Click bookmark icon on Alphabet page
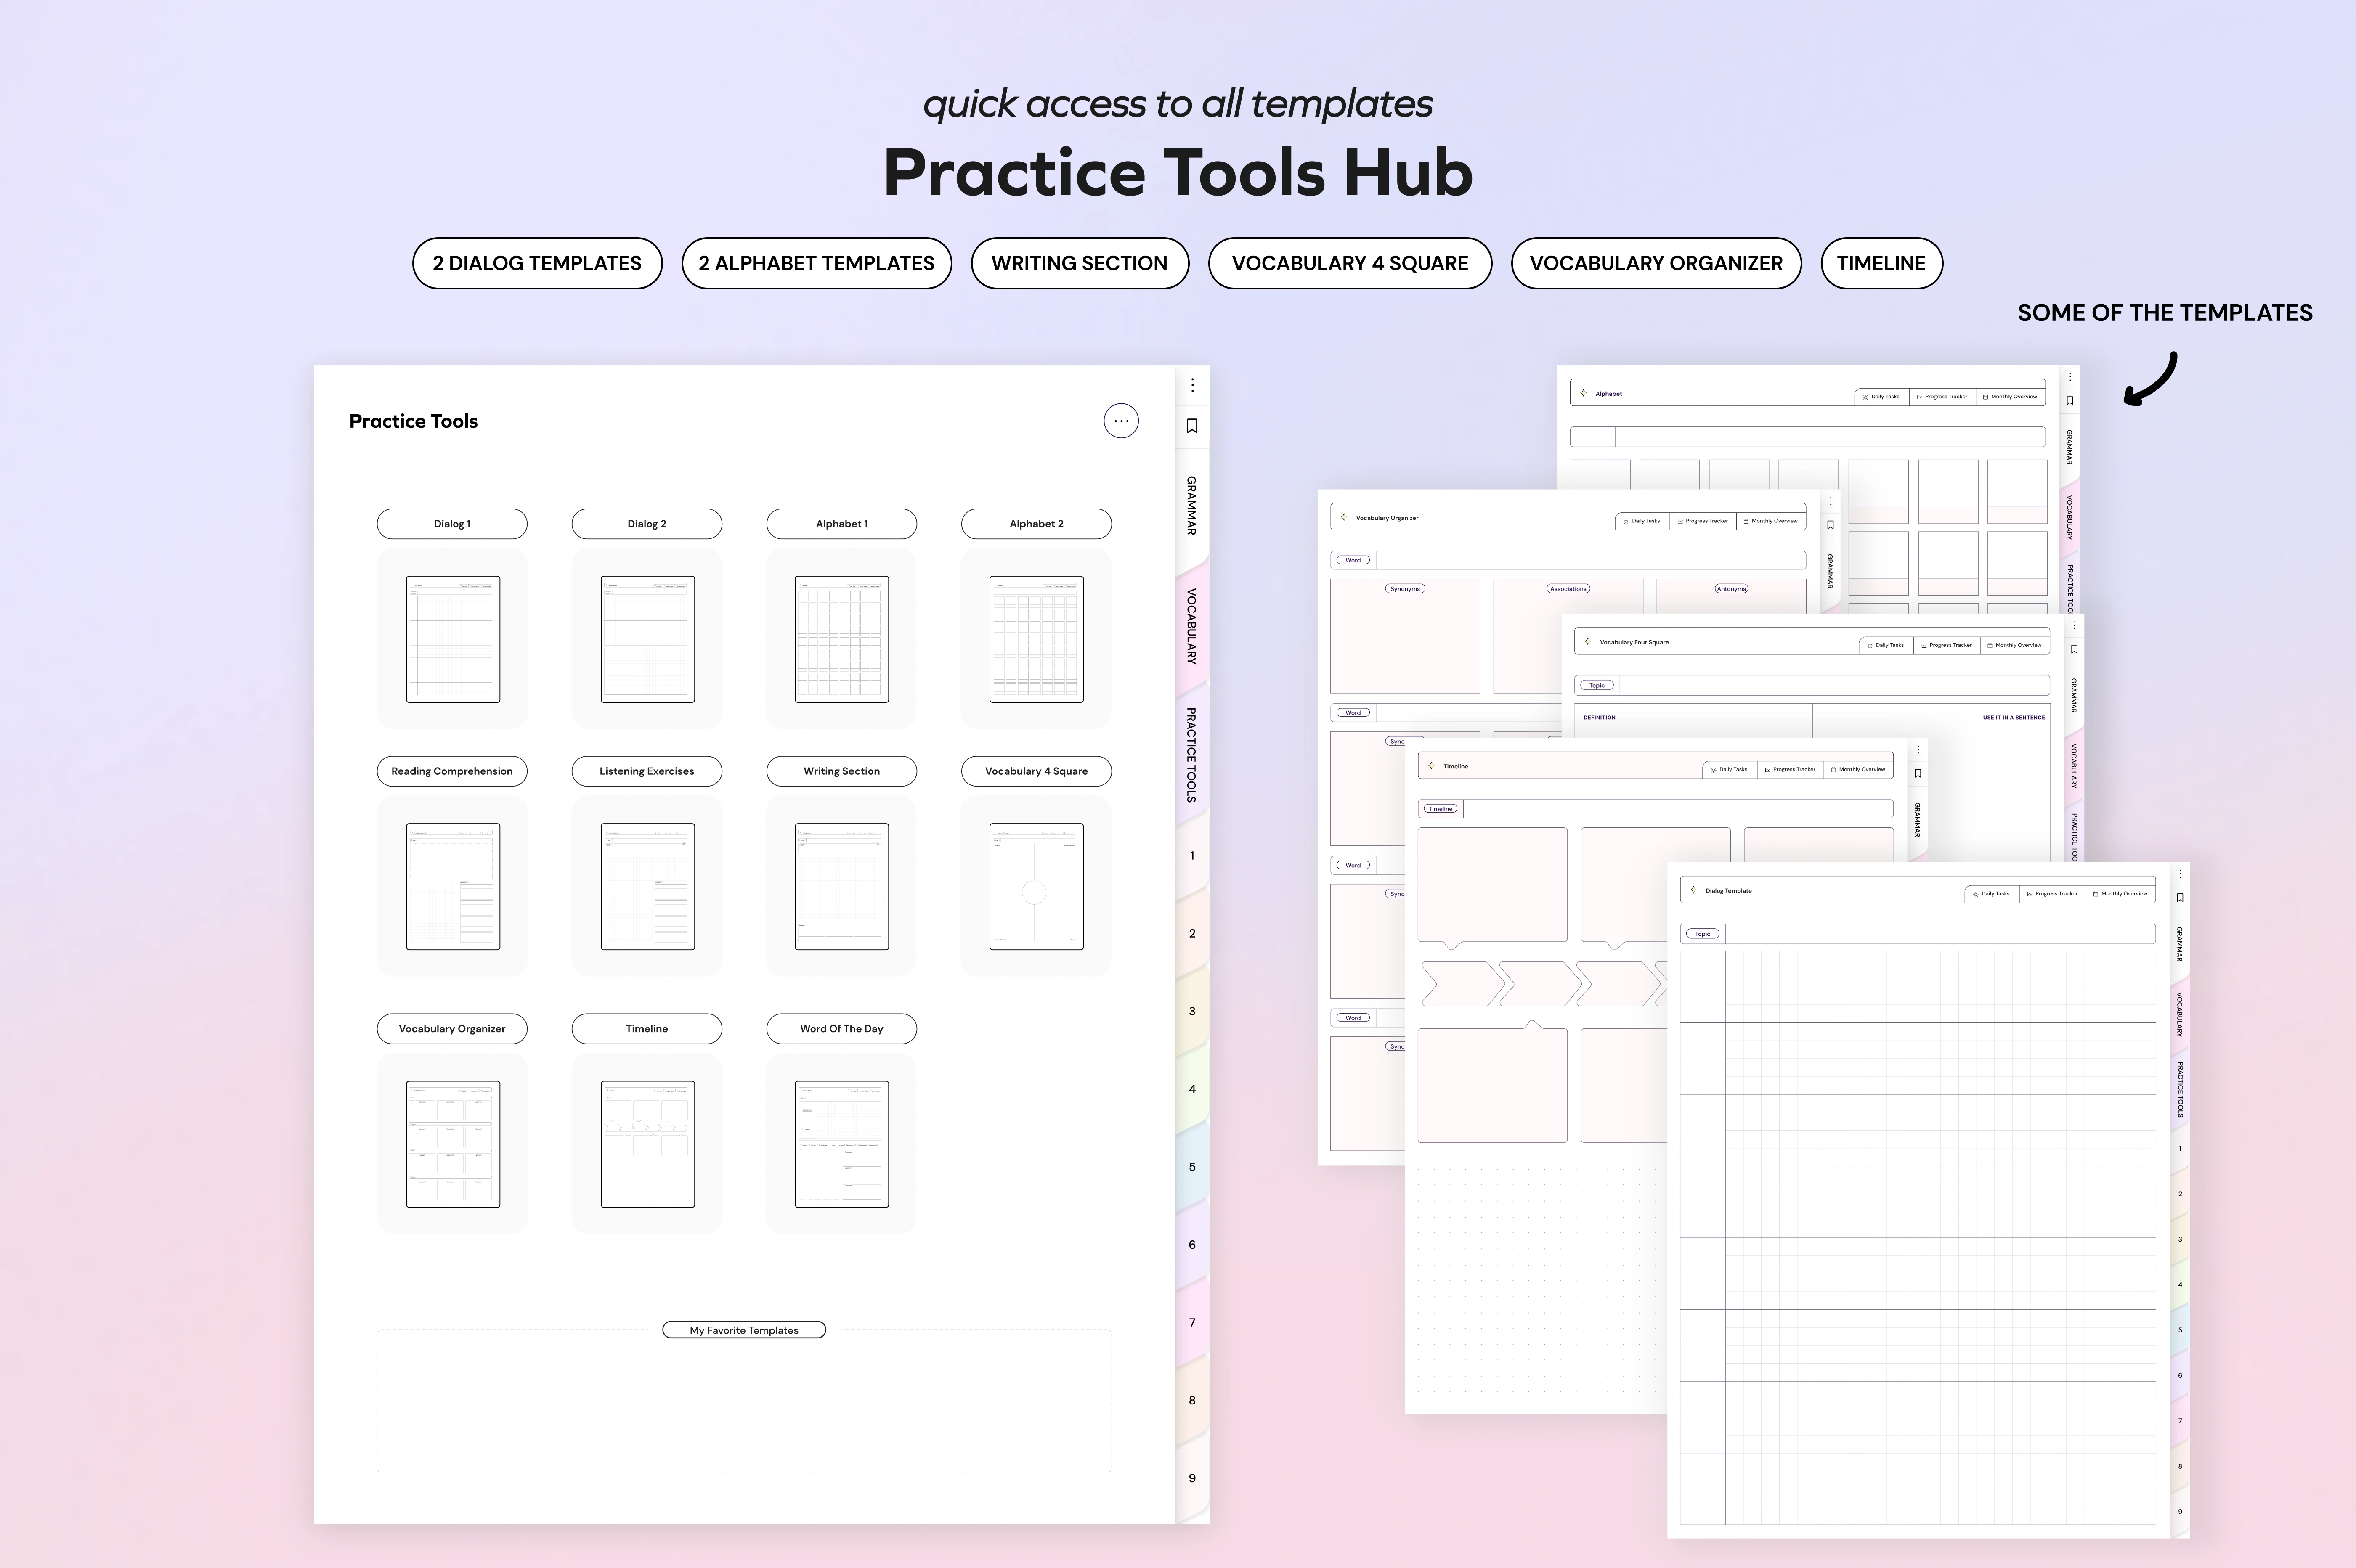The width and height of the screenshot is (2356, 1568). pyautogui.click(x=2070, y=401)
